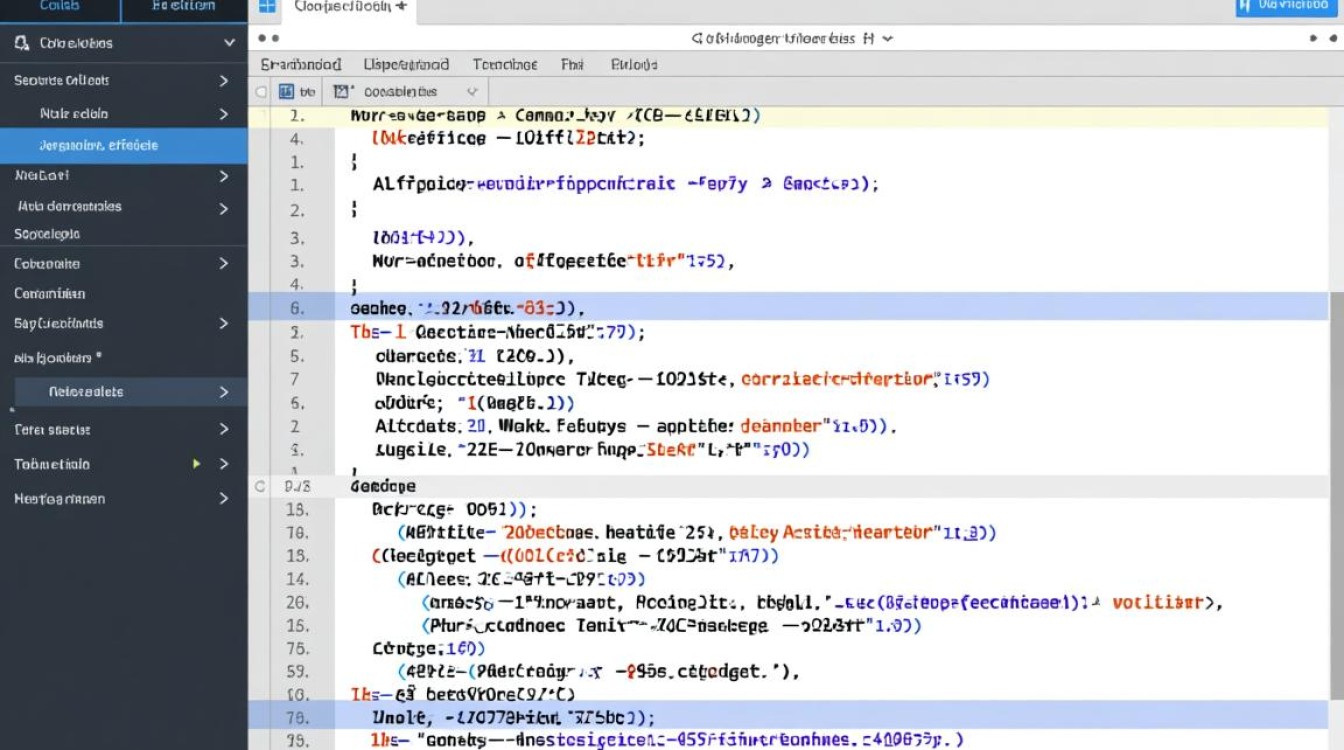Viewport: 1344px width, 750px height.
Task: Expand the 'Seoutce Colleots' sidebar item
Action: (x=224, y=80)
